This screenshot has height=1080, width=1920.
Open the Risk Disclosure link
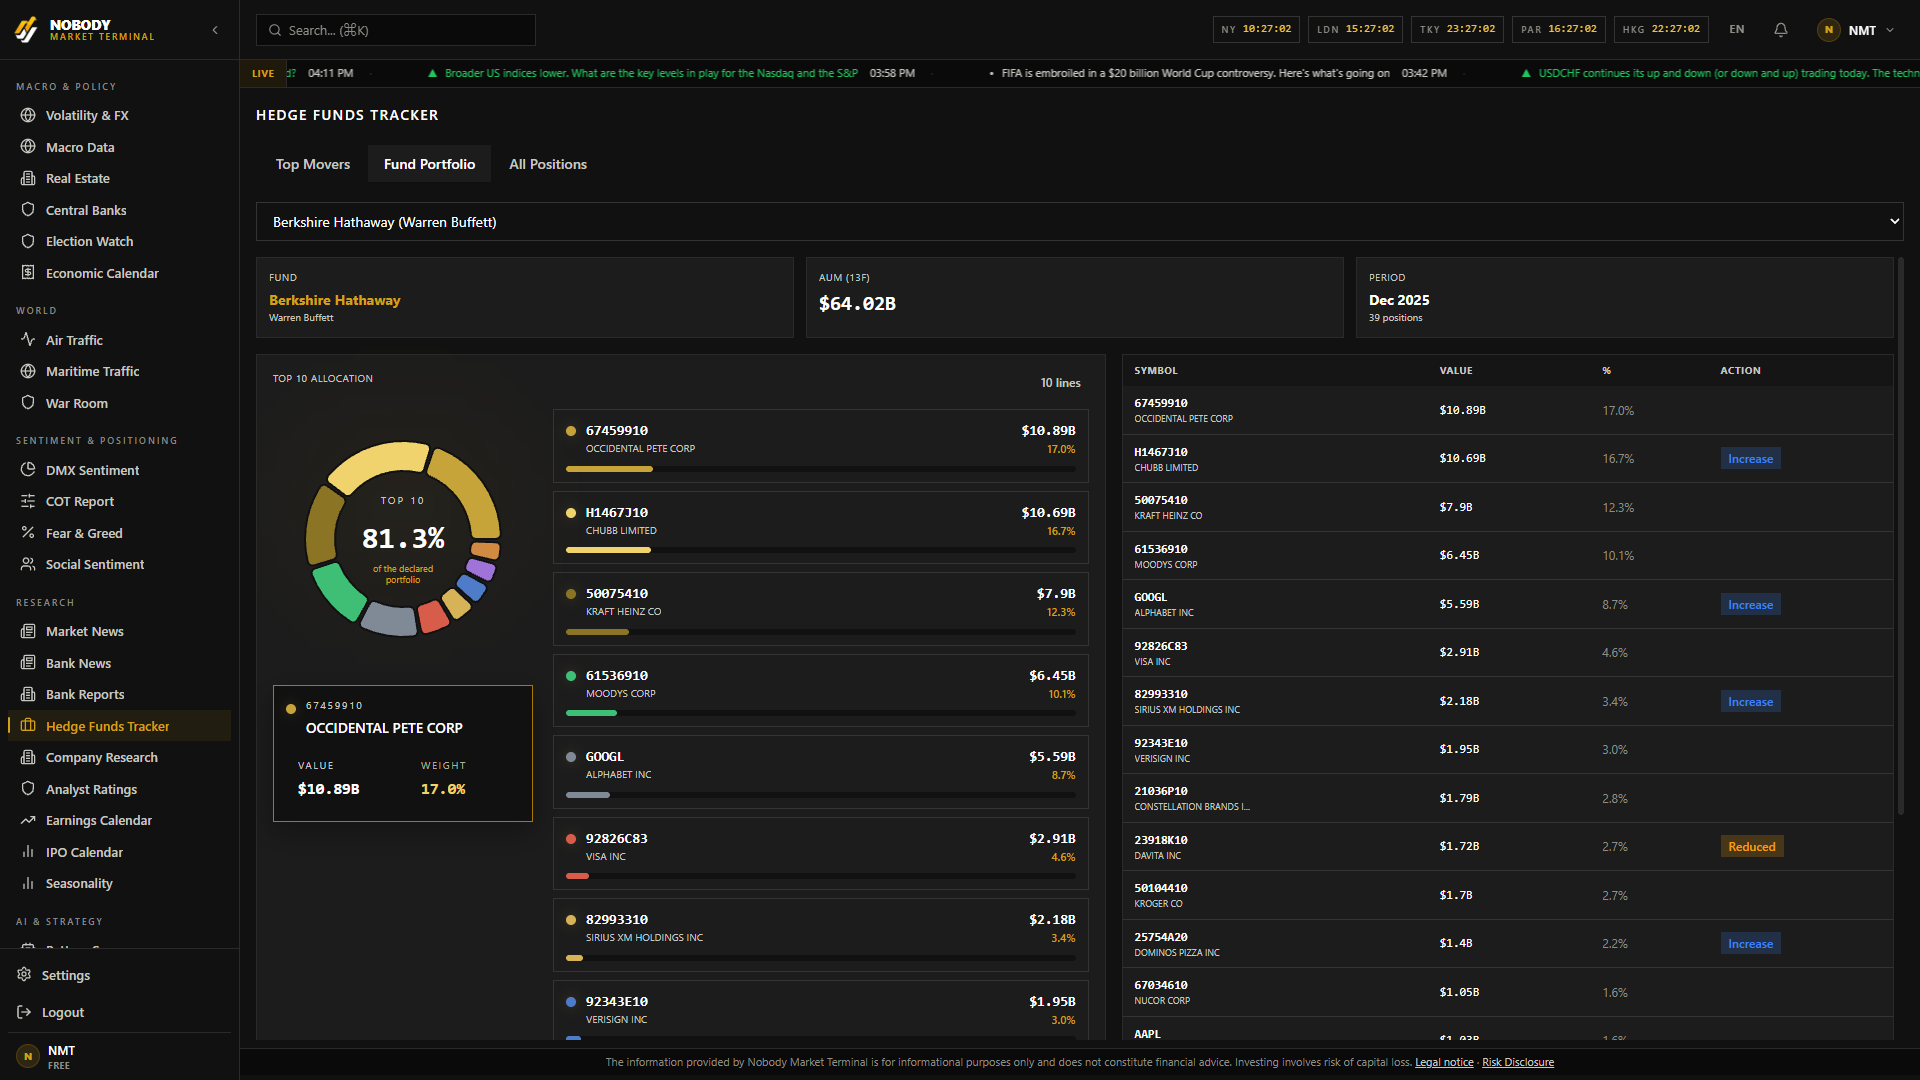[x=1518, y=1062]
